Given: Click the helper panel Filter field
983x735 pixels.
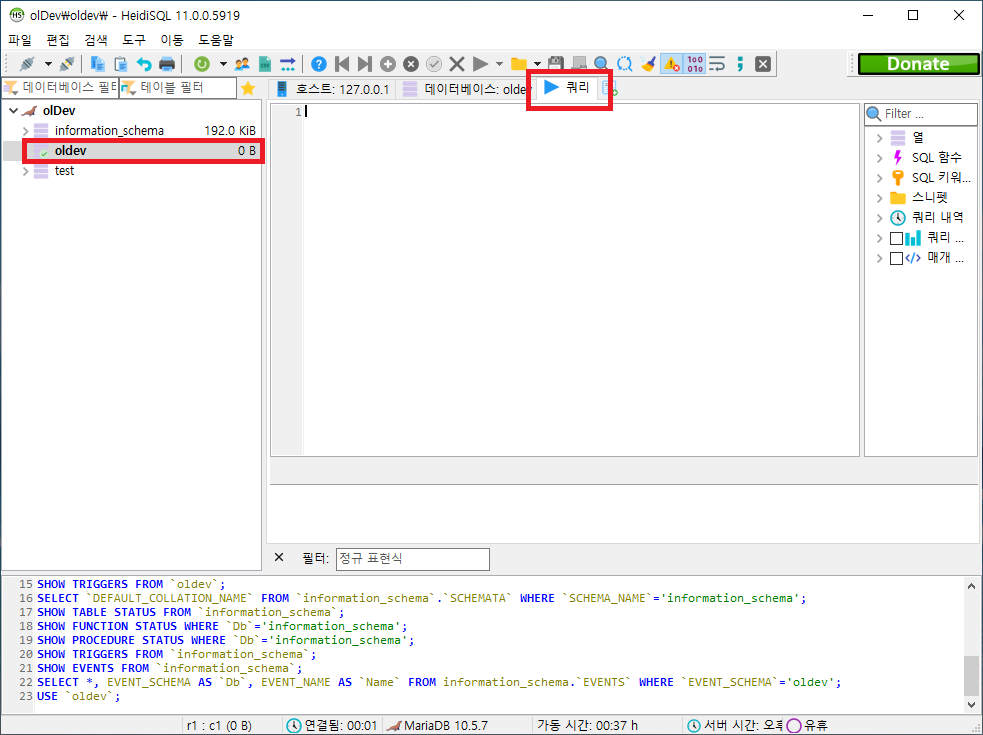Looking at the screenshot, I should coord(921,114).
